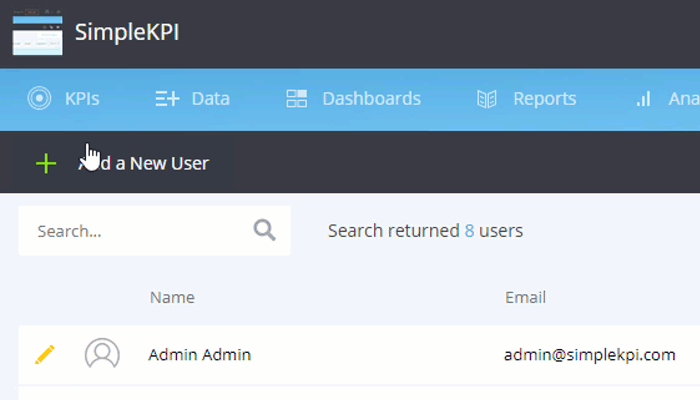
Task: Edit Admin Admin with pencil icon
Action: 45,354
